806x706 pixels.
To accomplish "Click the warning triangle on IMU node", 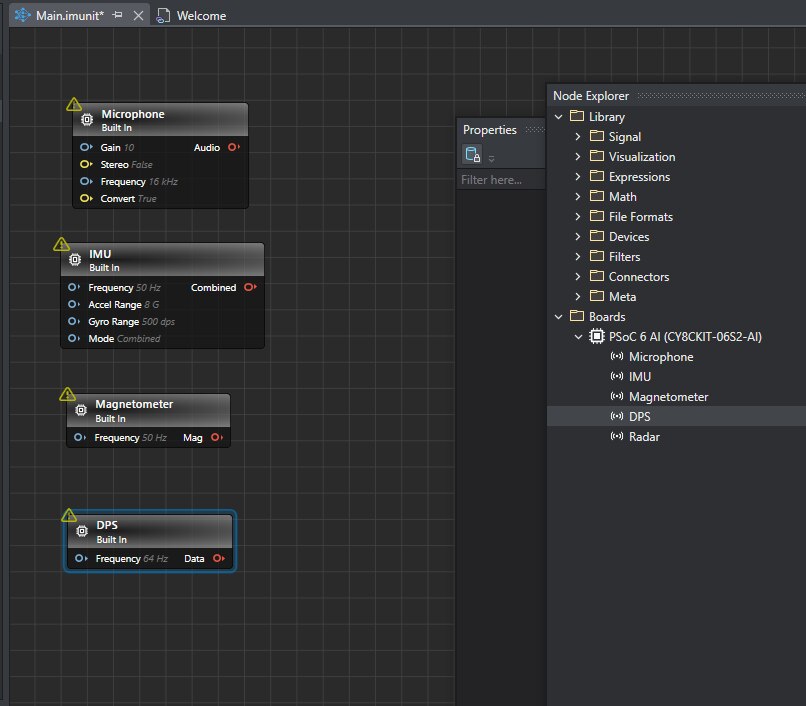I will click(x=61, y=244).
